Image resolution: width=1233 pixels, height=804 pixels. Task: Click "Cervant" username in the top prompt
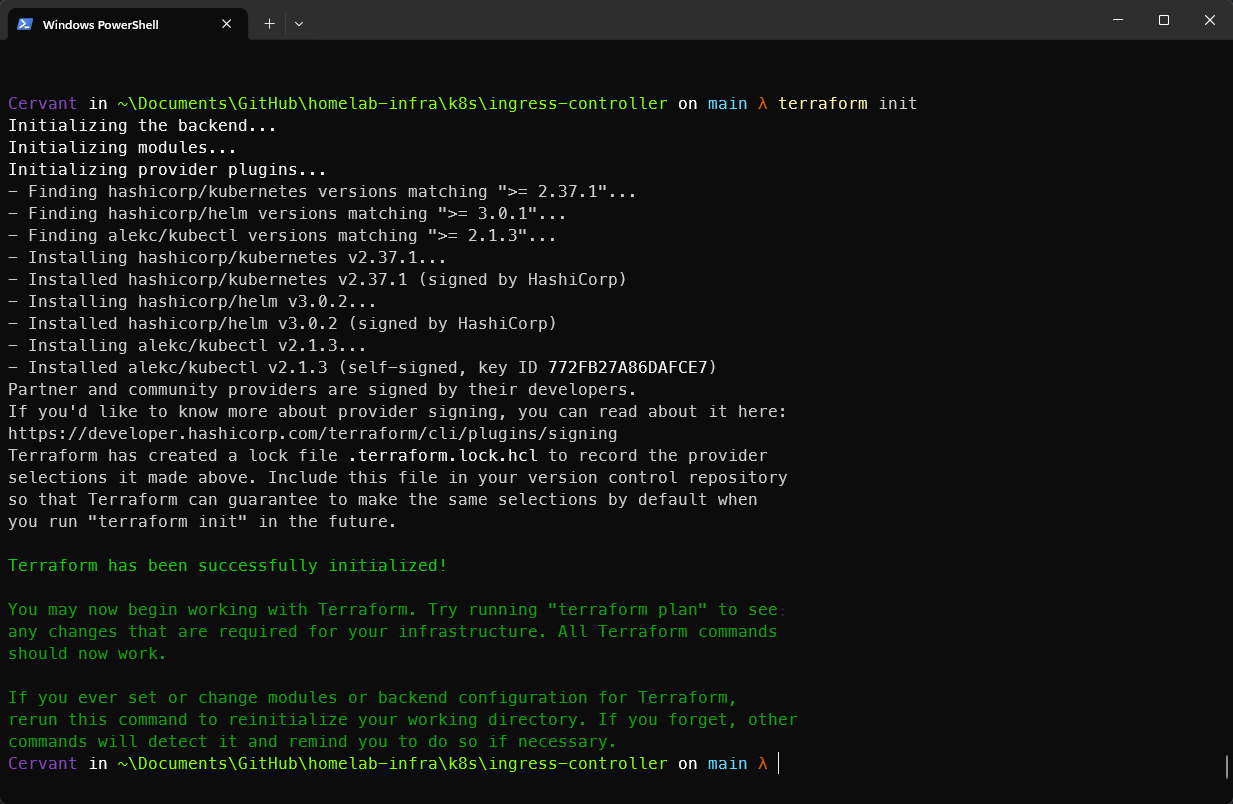[42, 104]
